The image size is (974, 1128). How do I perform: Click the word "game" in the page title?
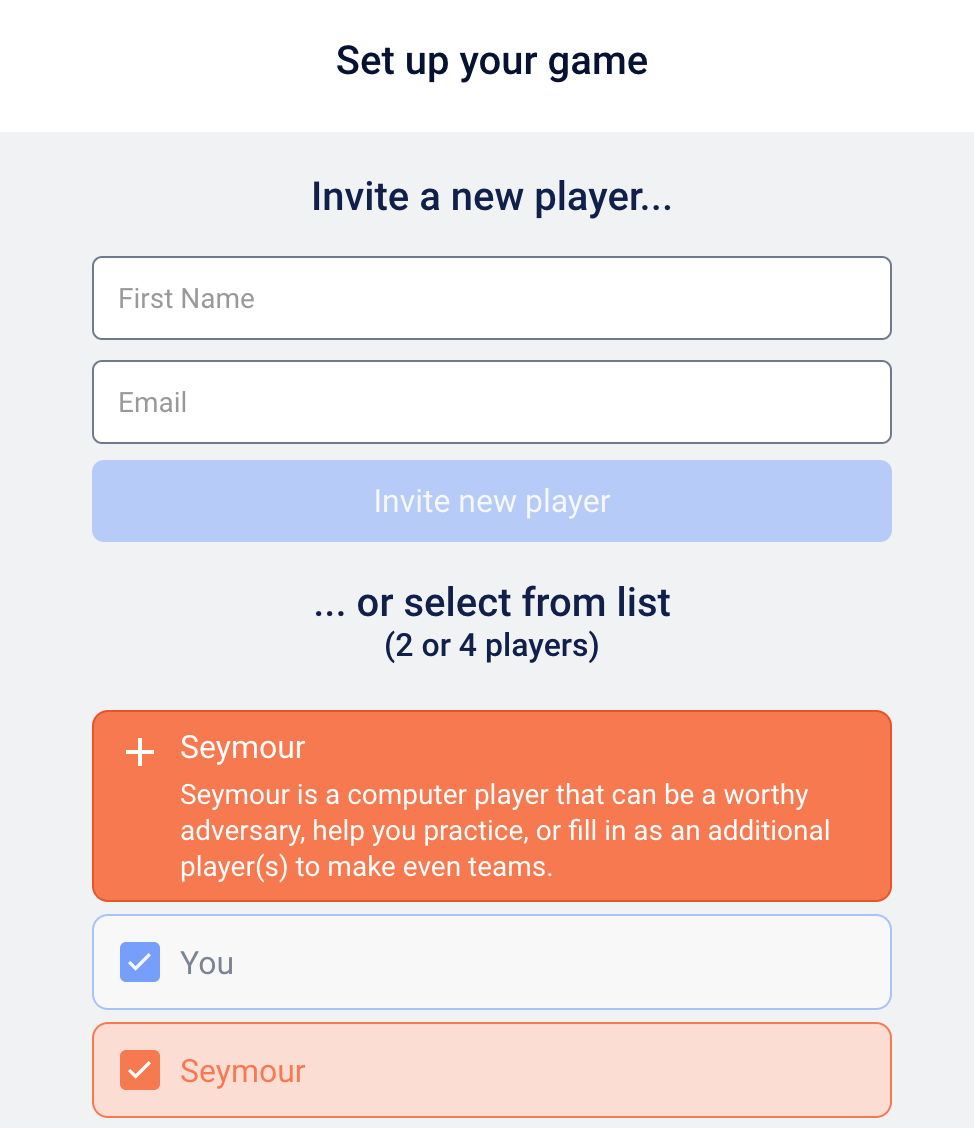[x=600, y=61]
